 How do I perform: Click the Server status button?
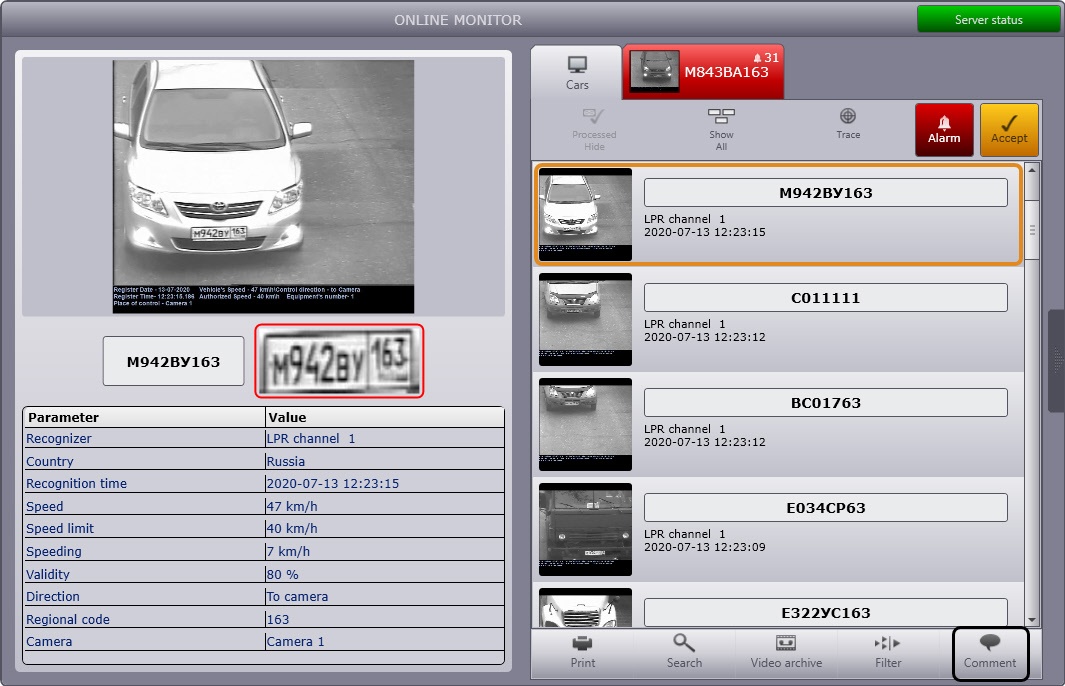988,19
